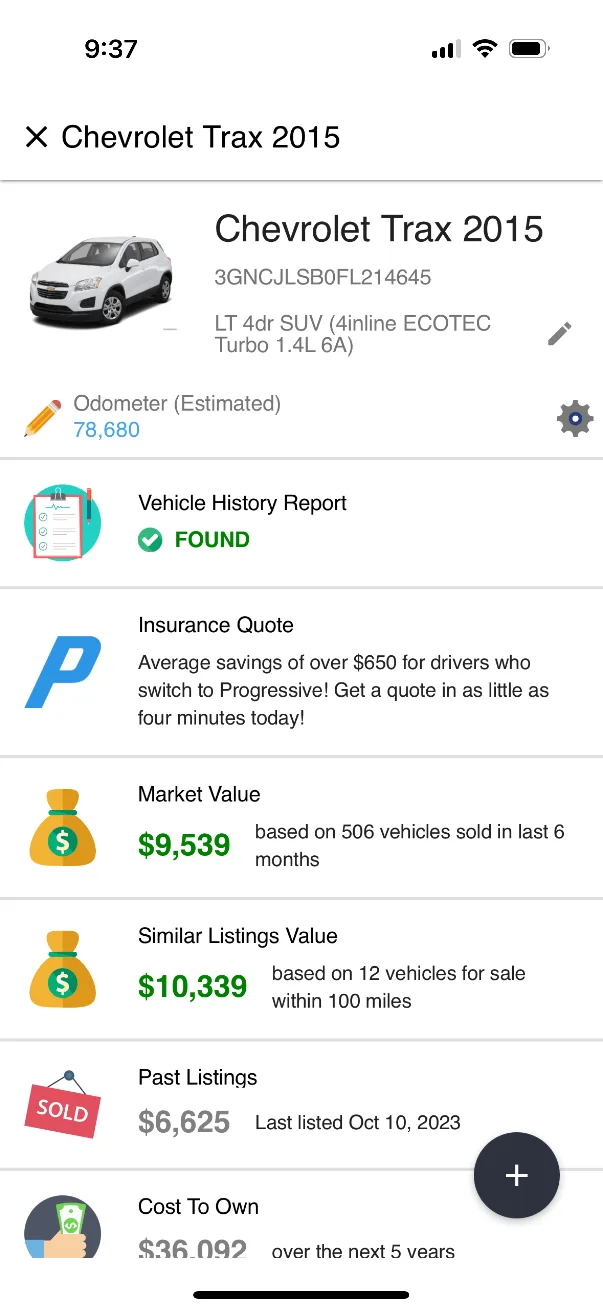Screen dimensions: 603x1311
Task: Tap the pencil icon to edit trim
Action: point(560,334)
